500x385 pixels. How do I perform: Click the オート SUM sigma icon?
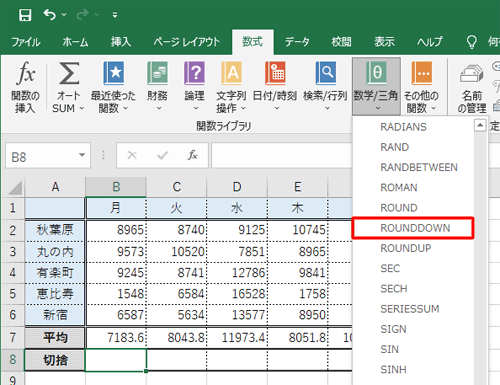69,73
